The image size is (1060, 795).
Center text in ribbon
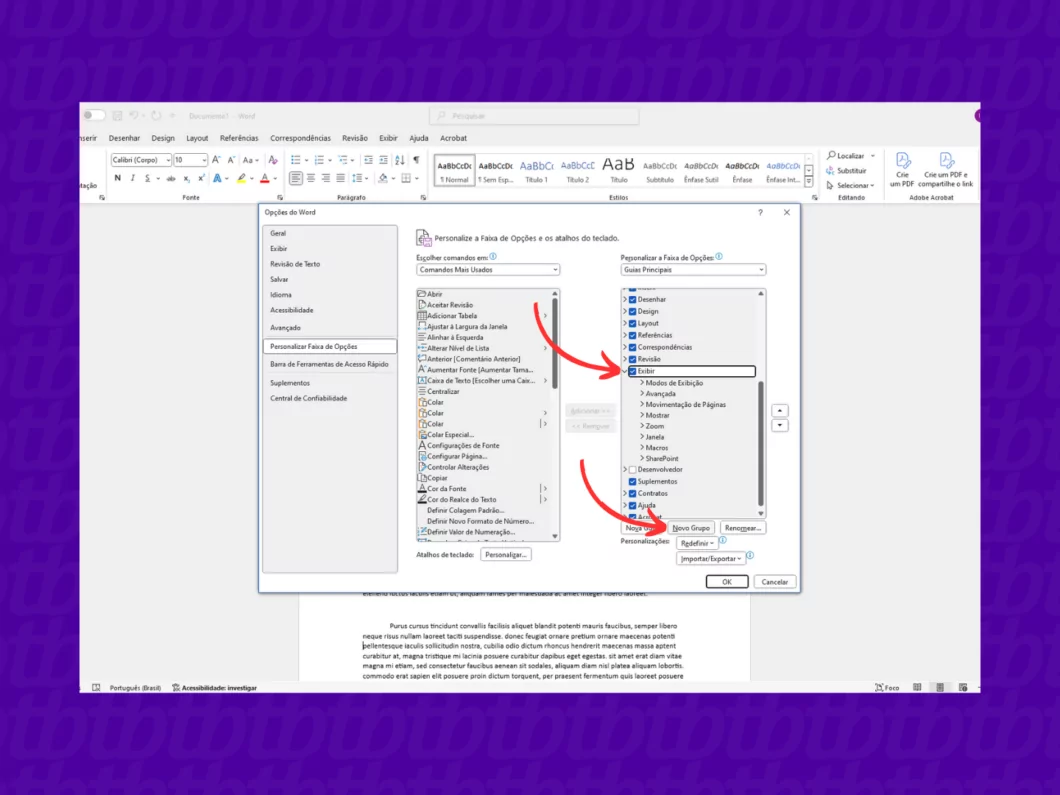click(311, 178)
